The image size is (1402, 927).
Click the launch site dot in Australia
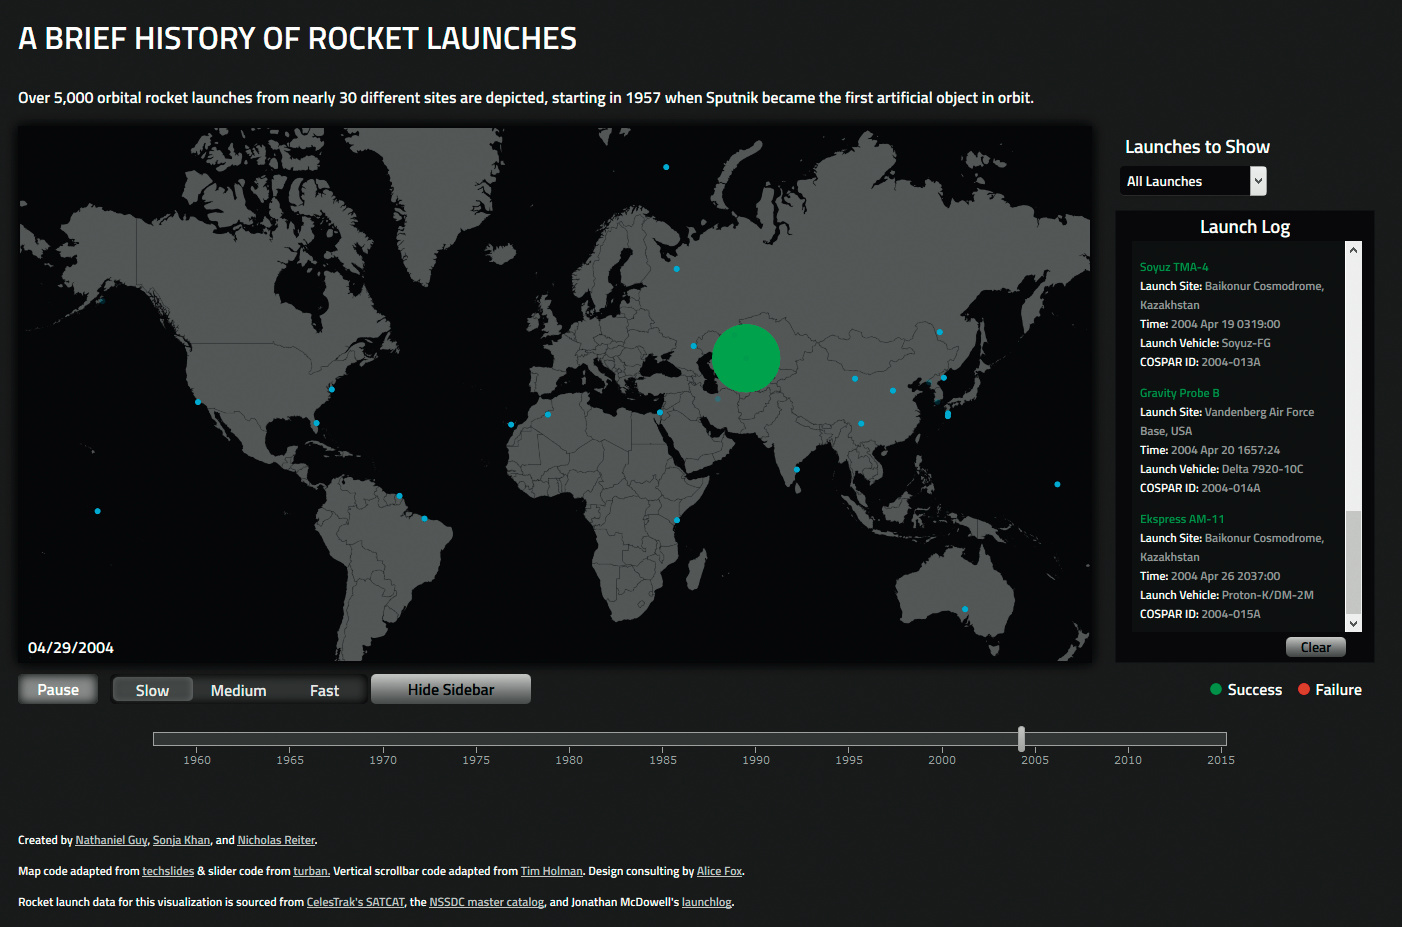click(965, 609)
